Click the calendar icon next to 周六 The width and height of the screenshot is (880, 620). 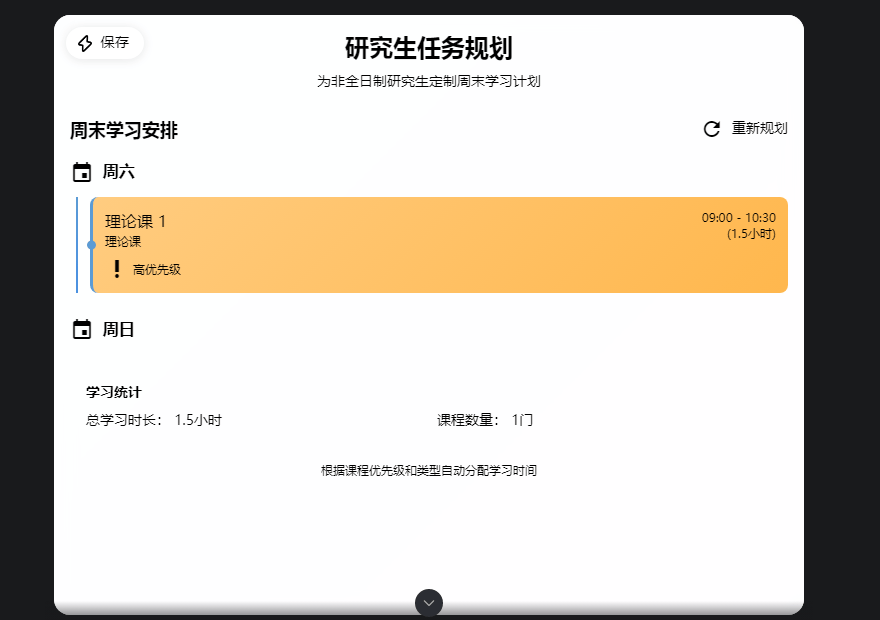coord(82,172)
